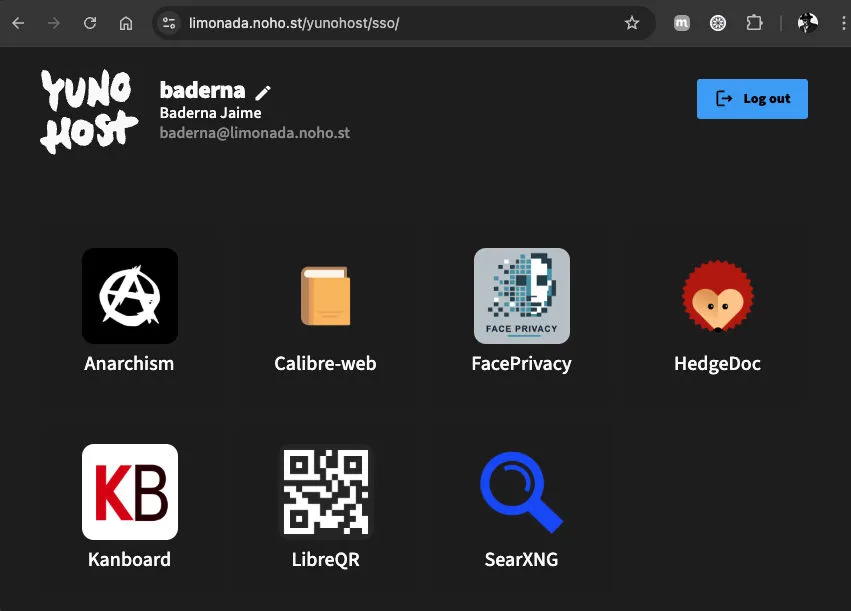Viewport: 851px width, 611px height.
Task: Open the HedgeDoc hedgehog icon
Action: [x=717, y=296]
